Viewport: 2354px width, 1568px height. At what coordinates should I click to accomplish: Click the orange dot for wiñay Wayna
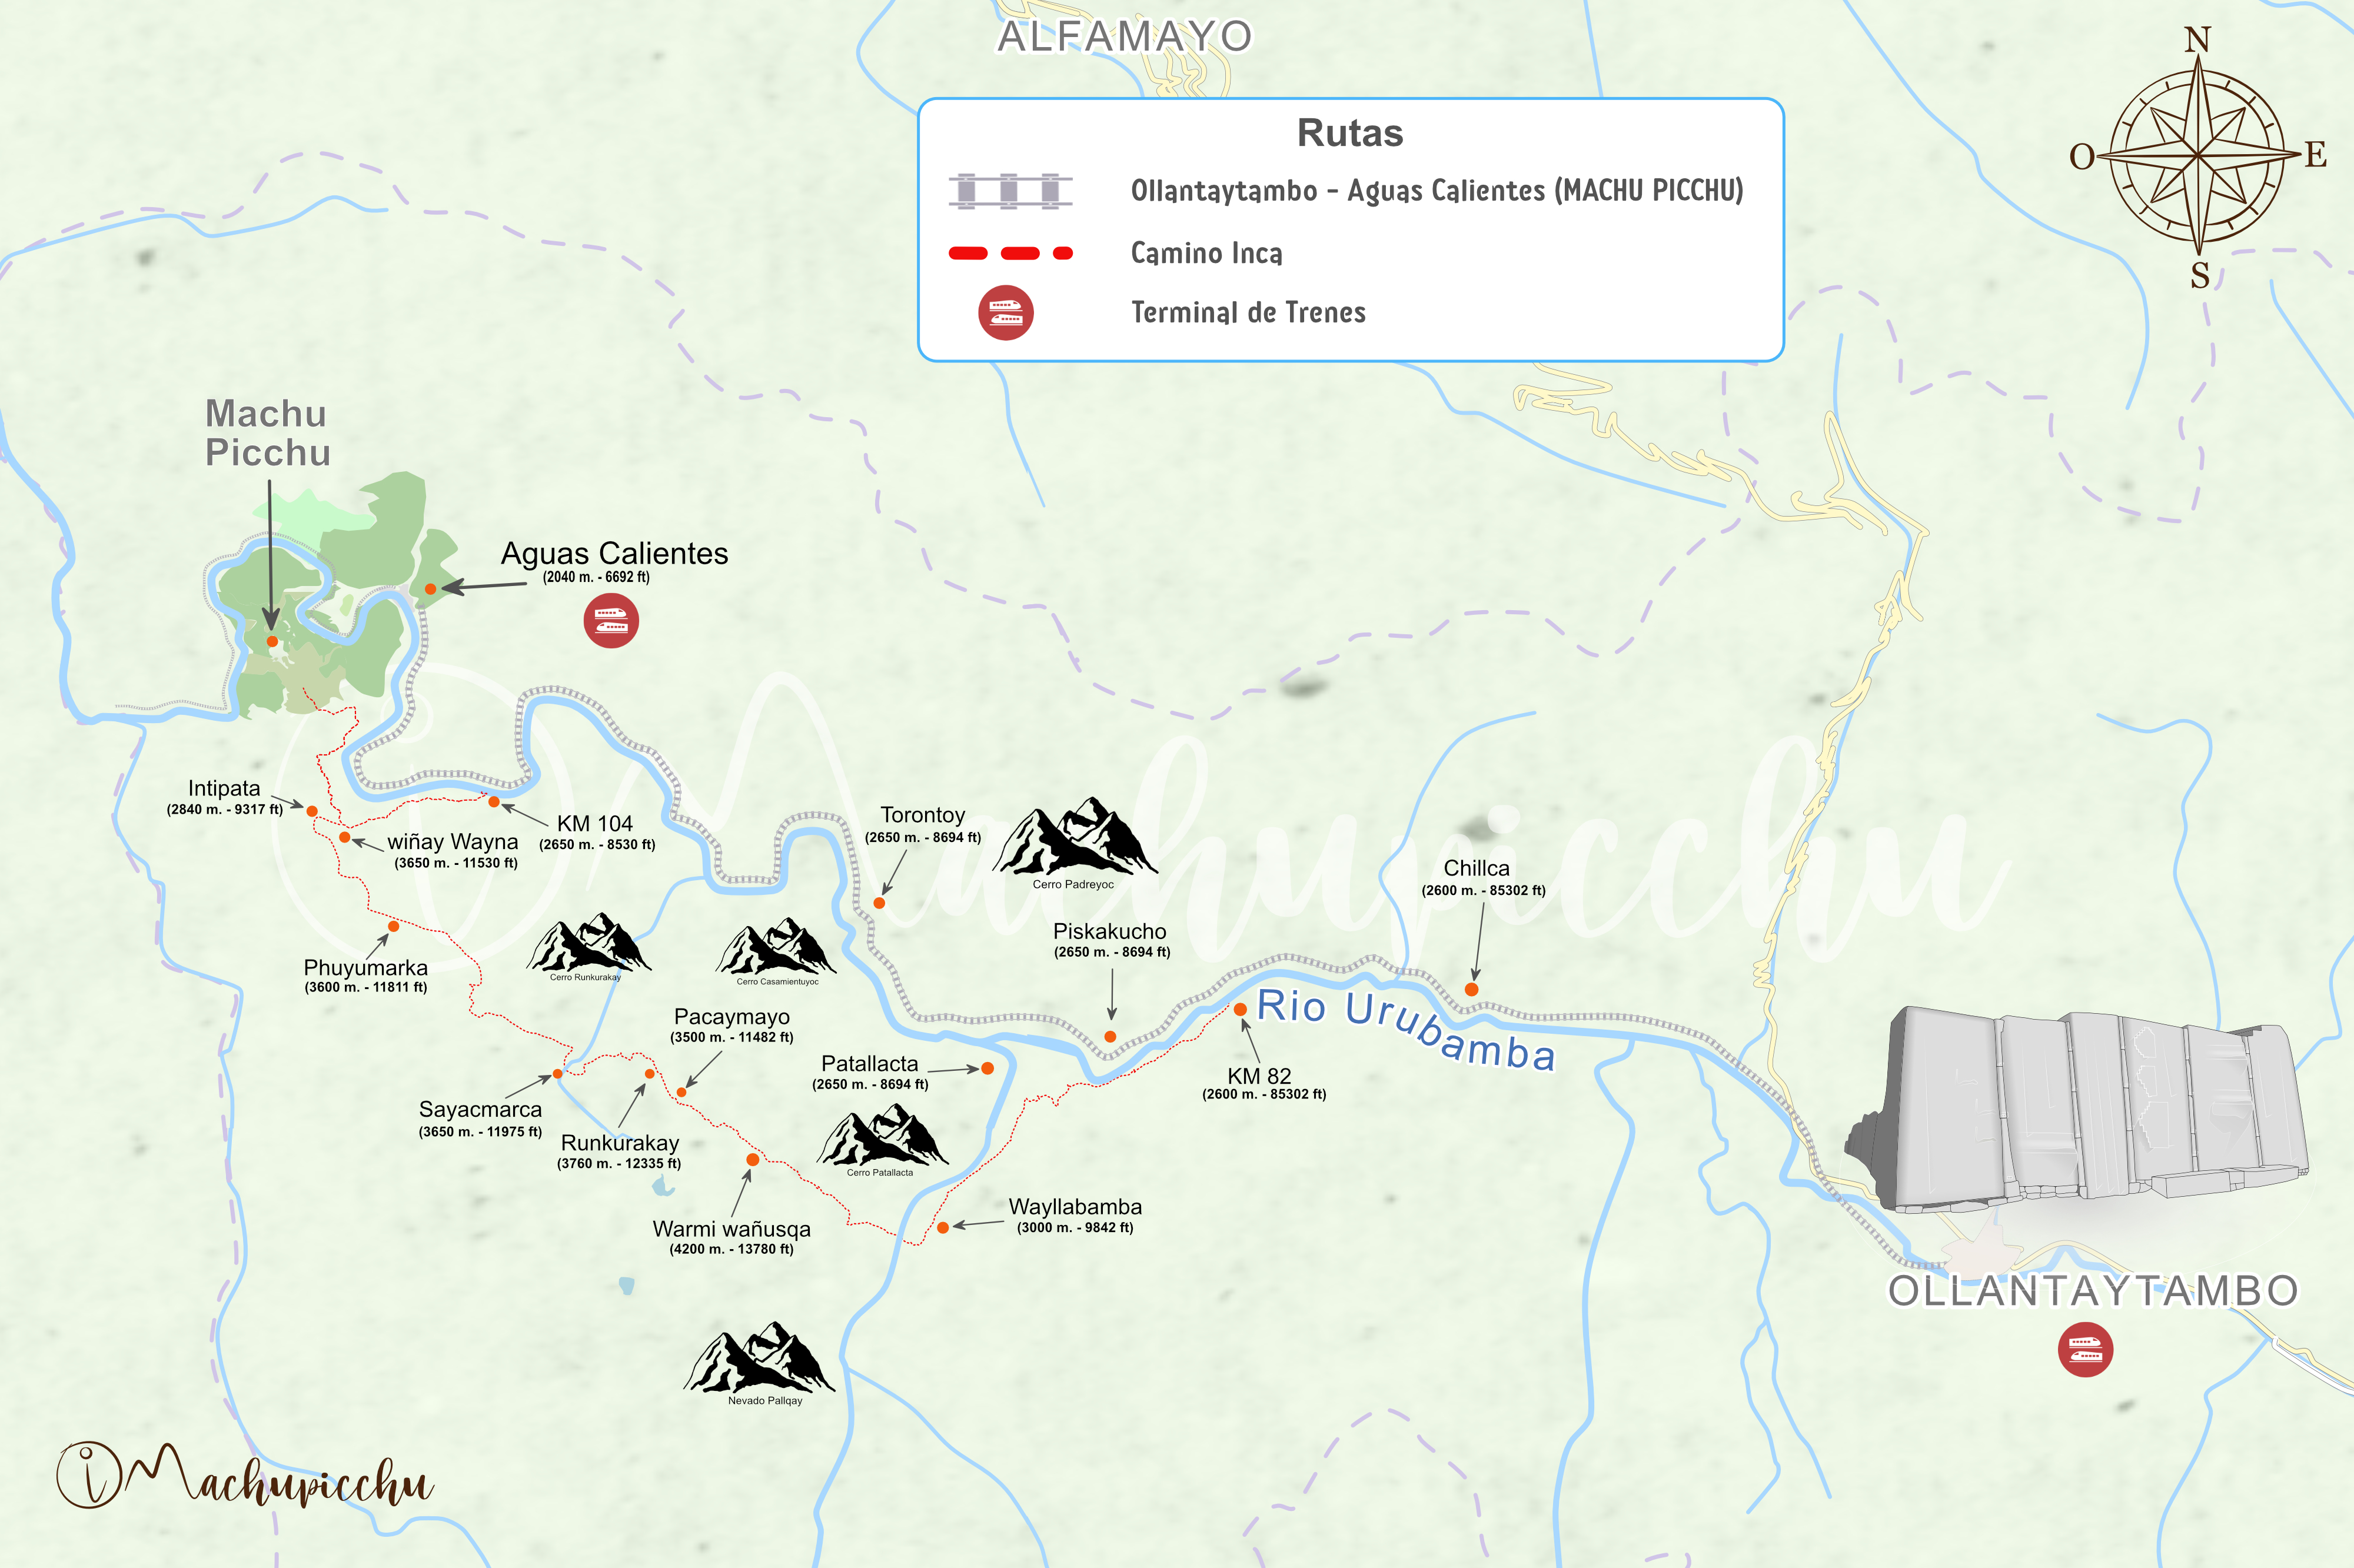pos(344,837)
